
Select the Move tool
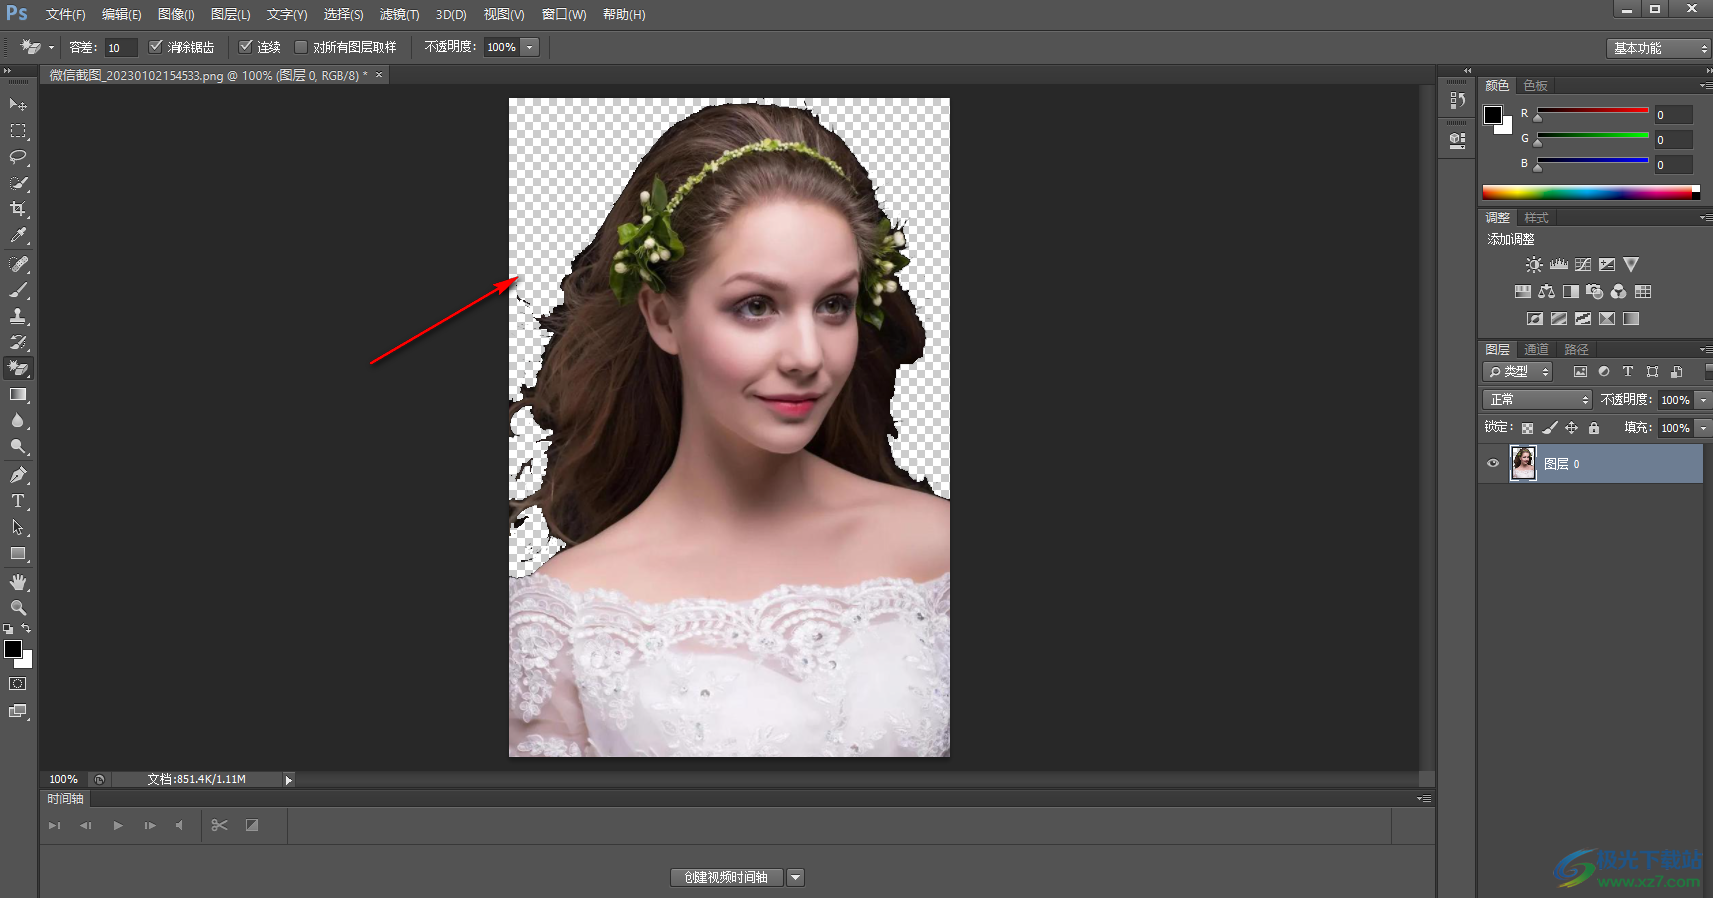point(18,105)
